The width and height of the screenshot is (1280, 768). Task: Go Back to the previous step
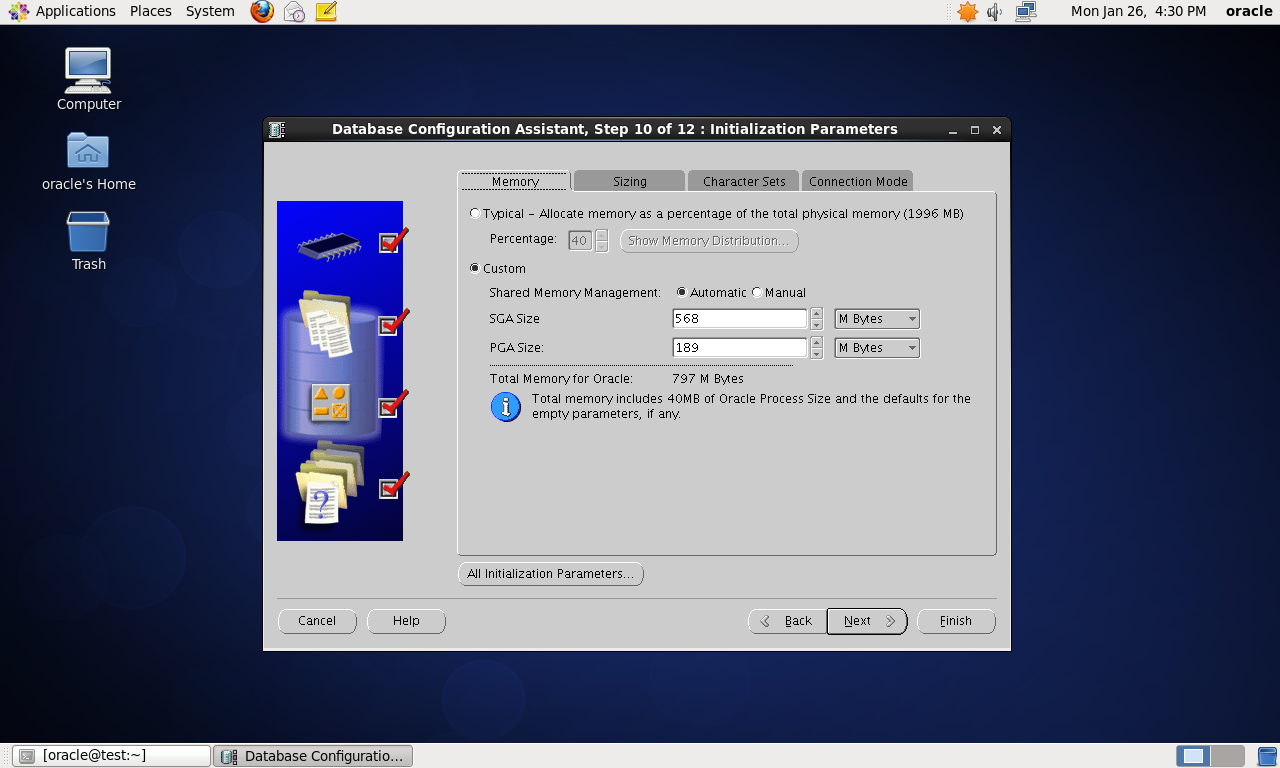coord(787,621)
